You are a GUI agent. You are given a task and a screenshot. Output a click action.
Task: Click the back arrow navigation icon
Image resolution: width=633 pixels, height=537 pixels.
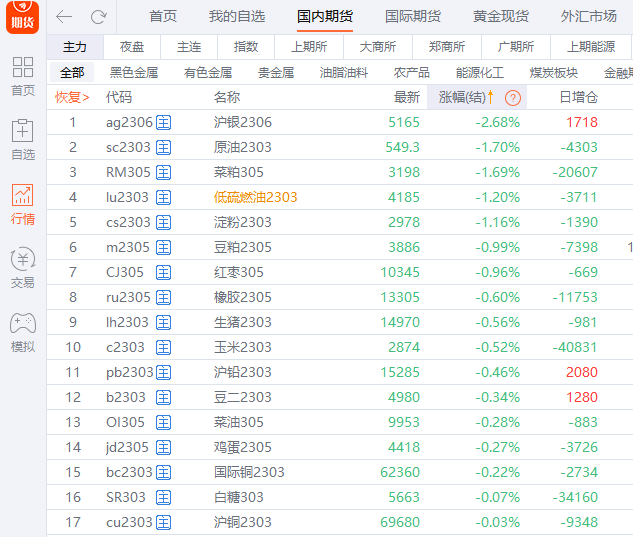[x=64, y=17]
